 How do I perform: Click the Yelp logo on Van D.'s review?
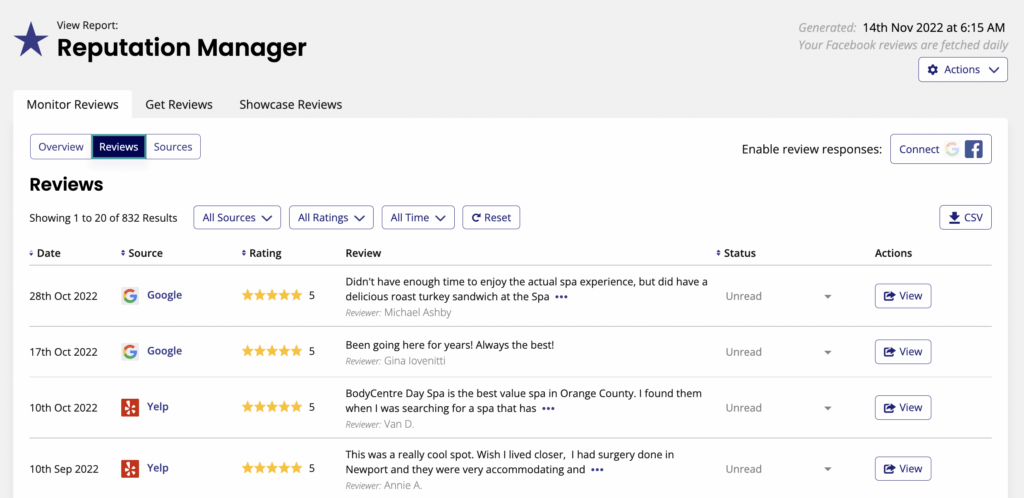pos(130,408)
